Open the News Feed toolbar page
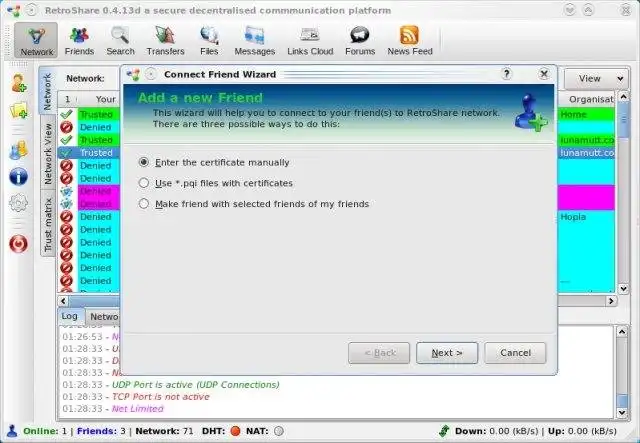 pyautogui.click(x=409, y=40)
